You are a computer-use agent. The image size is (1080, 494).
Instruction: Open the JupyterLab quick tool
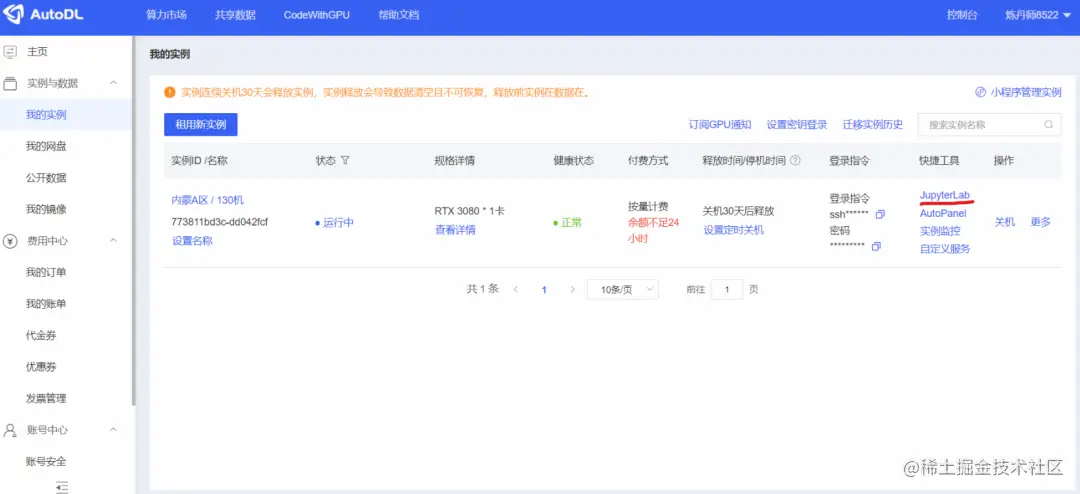(944, 195)
